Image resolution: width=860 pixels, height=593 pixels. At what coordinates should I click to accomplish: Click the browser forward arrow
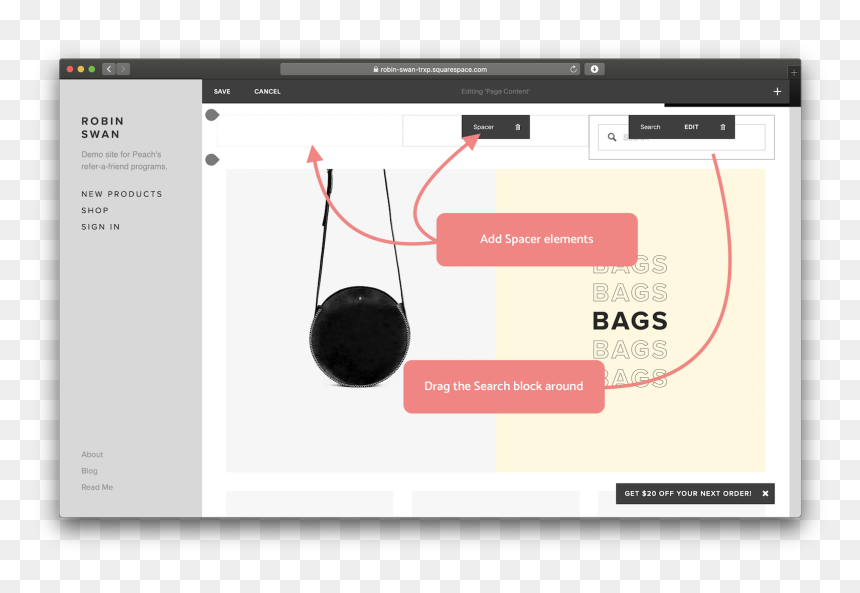(x=123, y=69)
